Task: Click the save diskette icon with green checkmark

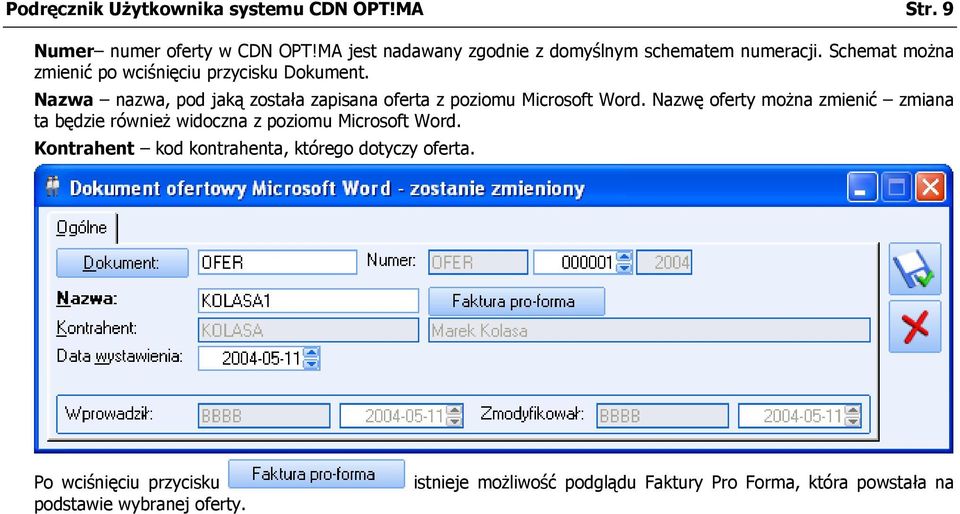Action: tap(915, 270)
